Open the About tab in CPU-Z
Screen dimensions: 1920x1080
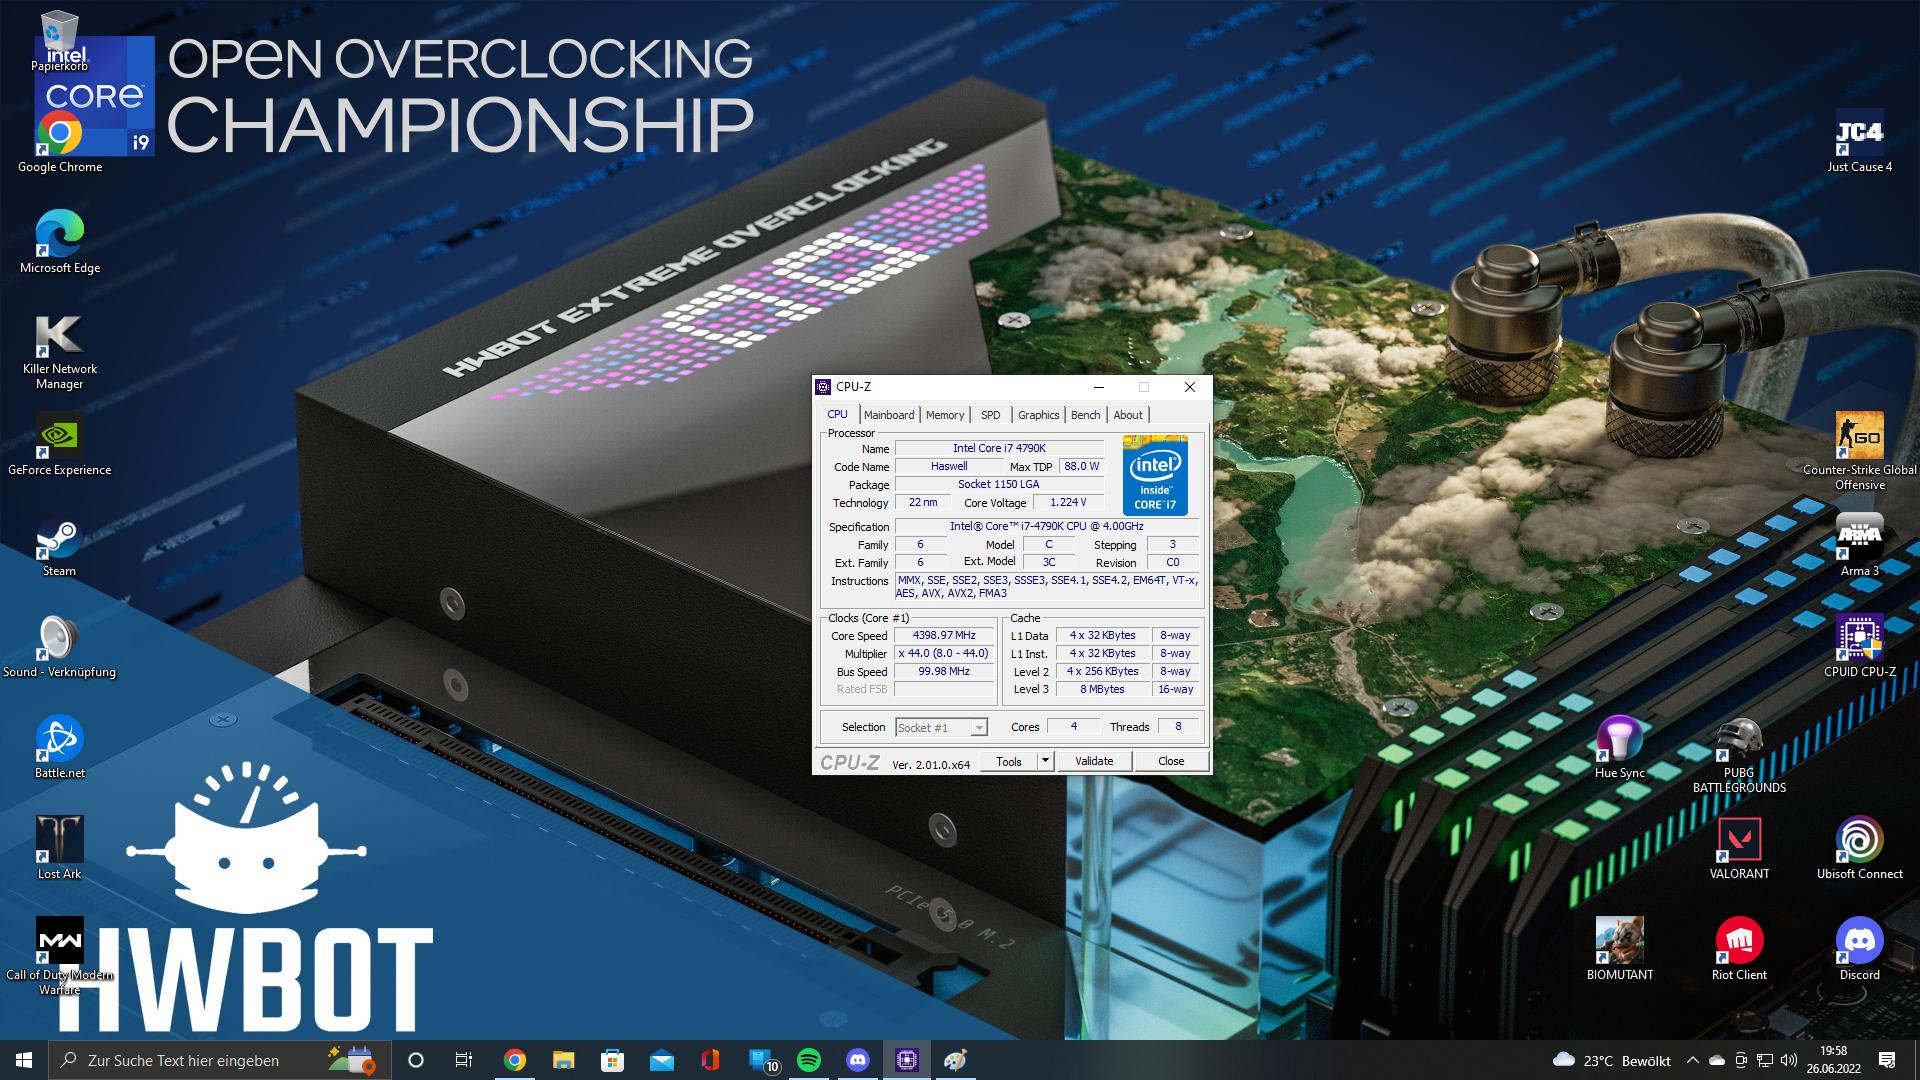click(x=1128, y=415)
